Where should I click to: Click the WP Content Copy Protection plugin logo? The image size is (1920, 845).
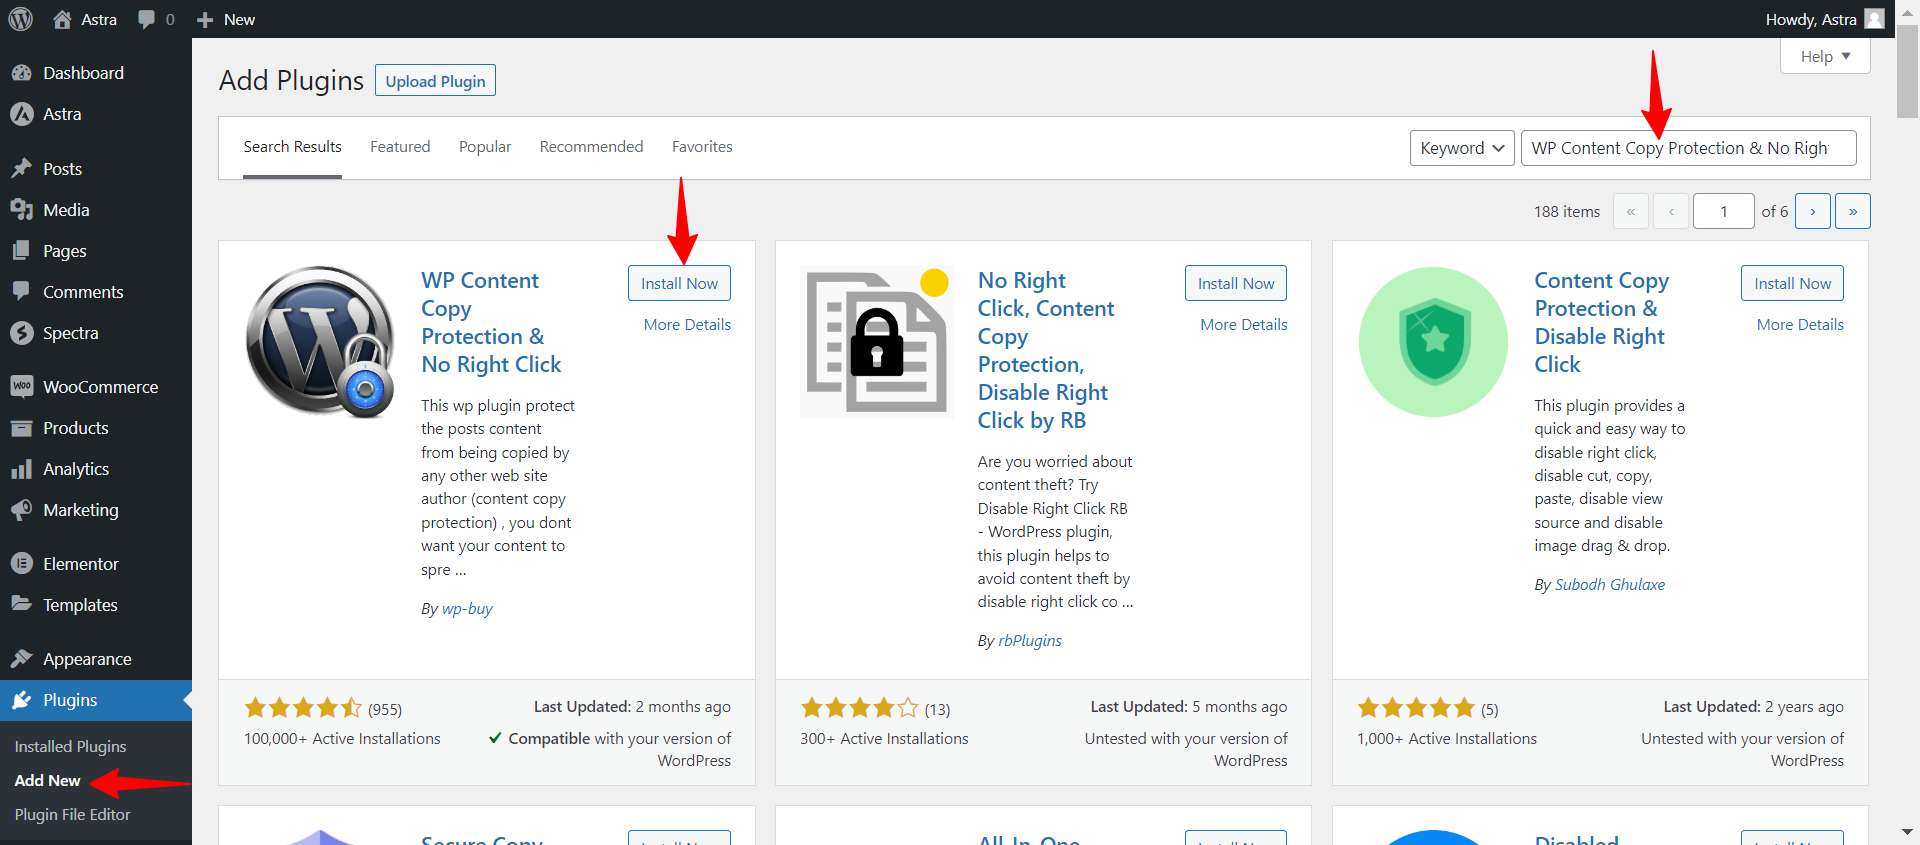click(x=321, y=341)
